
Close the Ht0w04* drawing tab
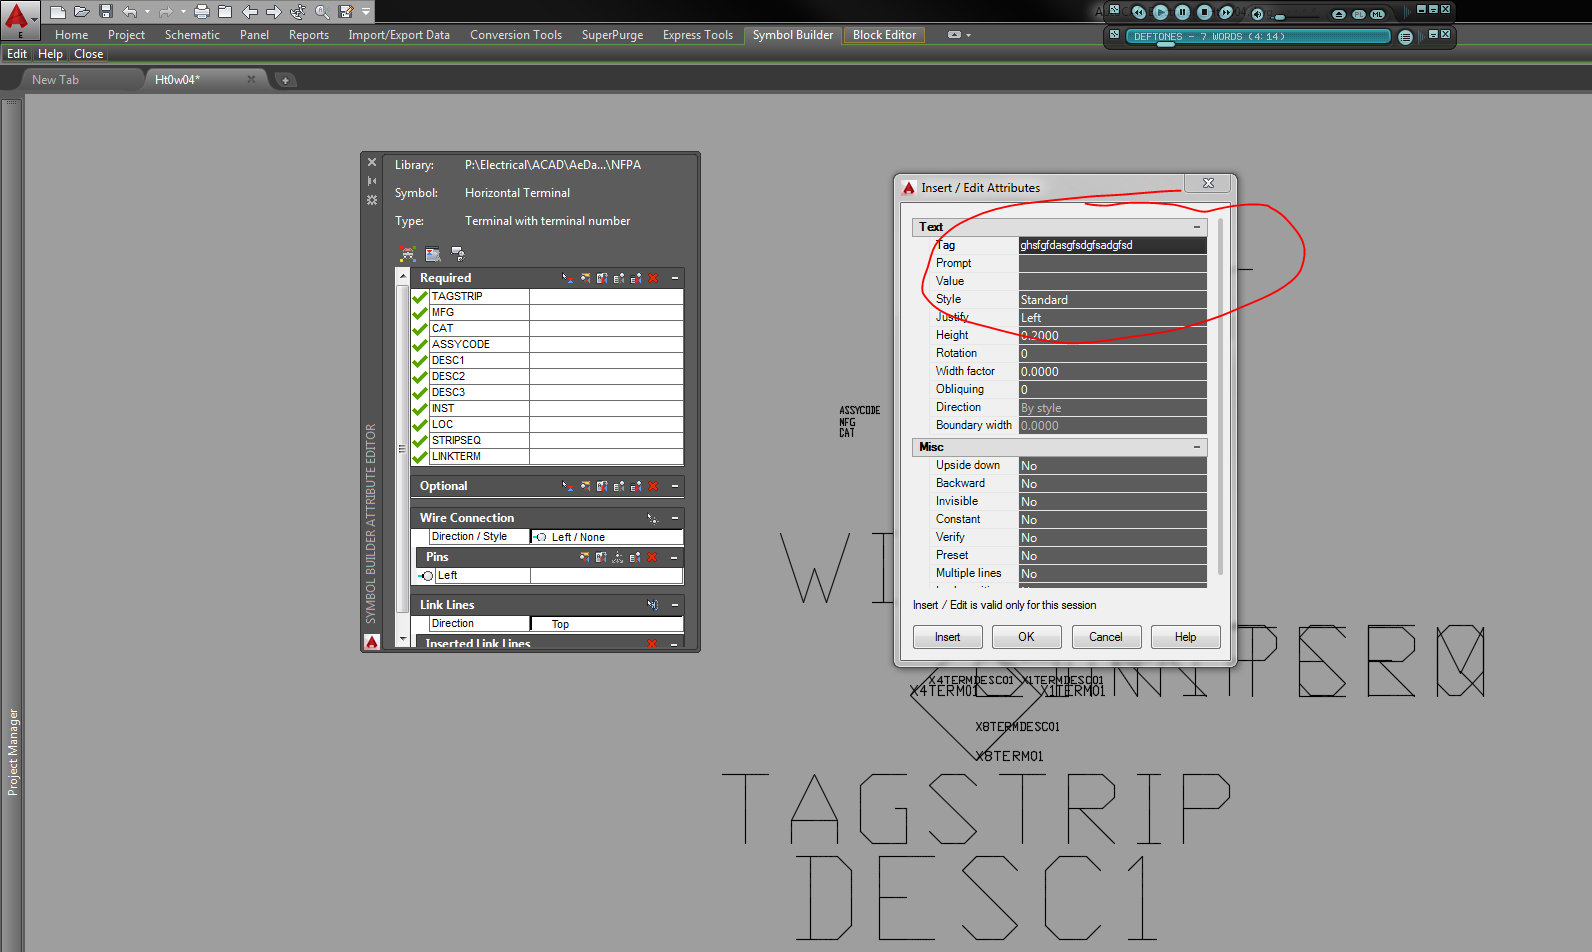[251, 80]
